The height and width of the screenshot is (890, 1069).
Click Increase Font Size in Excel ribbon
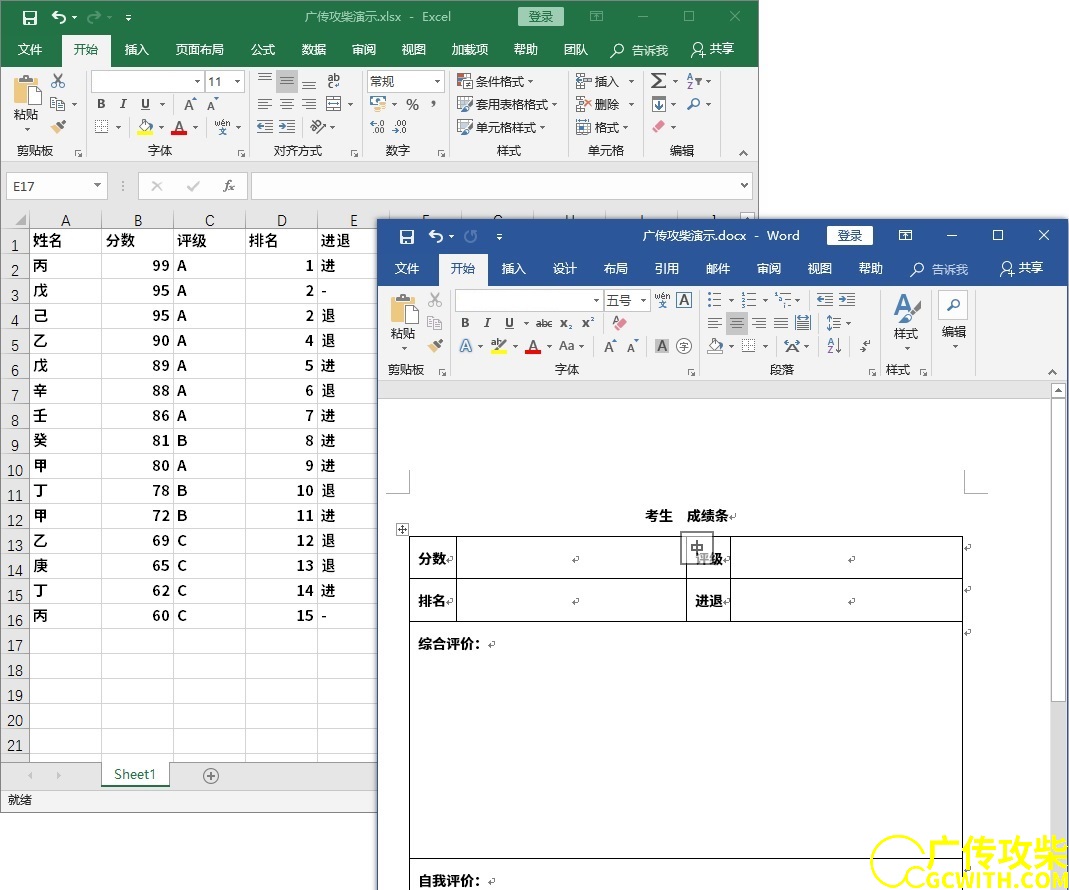(190, 104)
